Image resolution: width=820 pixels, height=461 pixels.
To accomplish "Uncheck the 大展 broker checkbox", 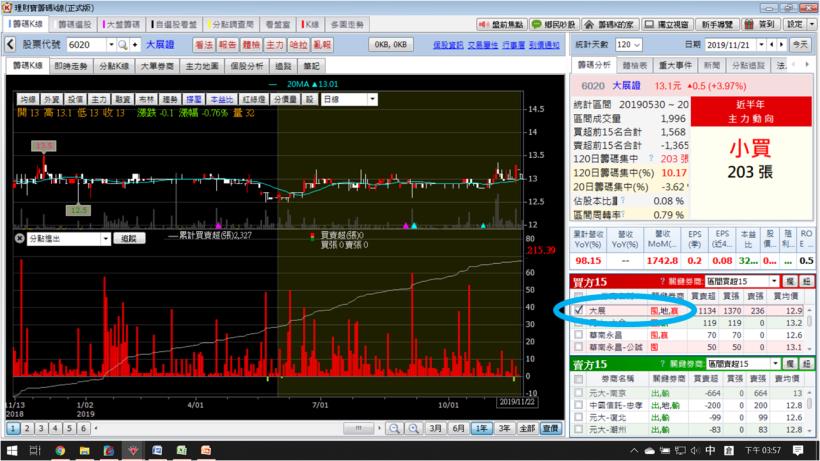I will 579,310.
